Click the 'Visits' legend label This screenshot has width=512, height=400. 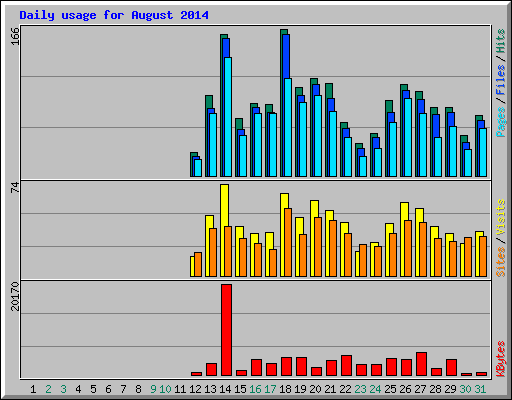[500, 217]
